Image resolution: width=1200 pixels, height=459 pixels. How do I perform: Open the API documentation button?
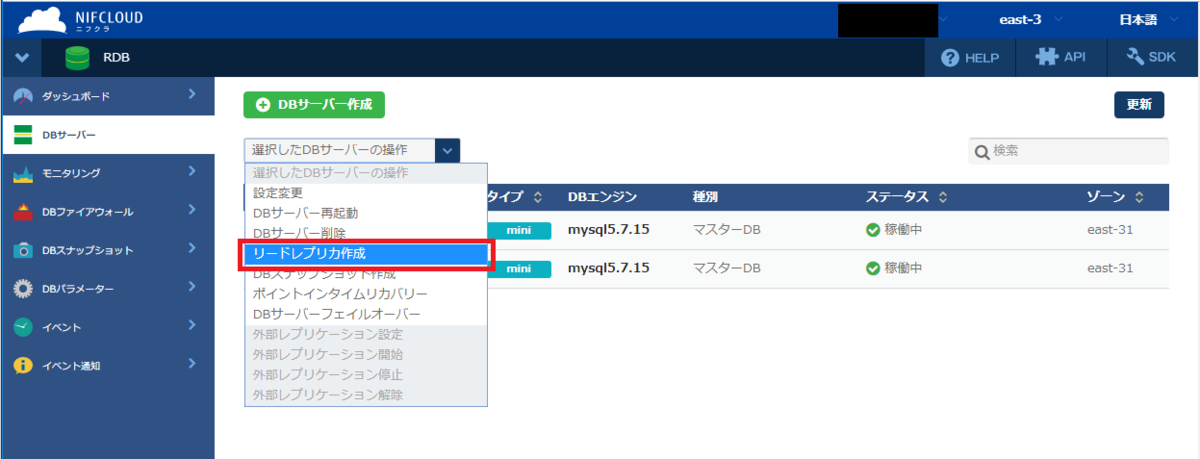coord(1061,58)
